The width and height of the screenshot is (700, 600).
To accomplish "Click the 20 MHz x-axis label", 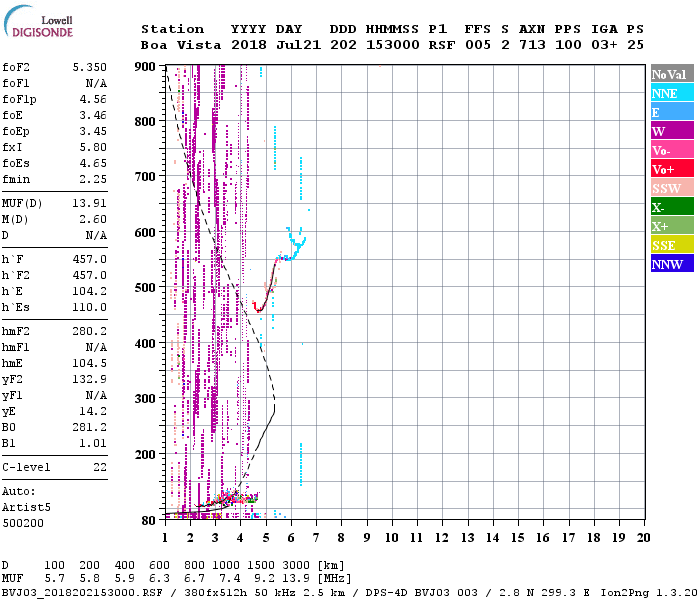I will [x=643, y=538].
